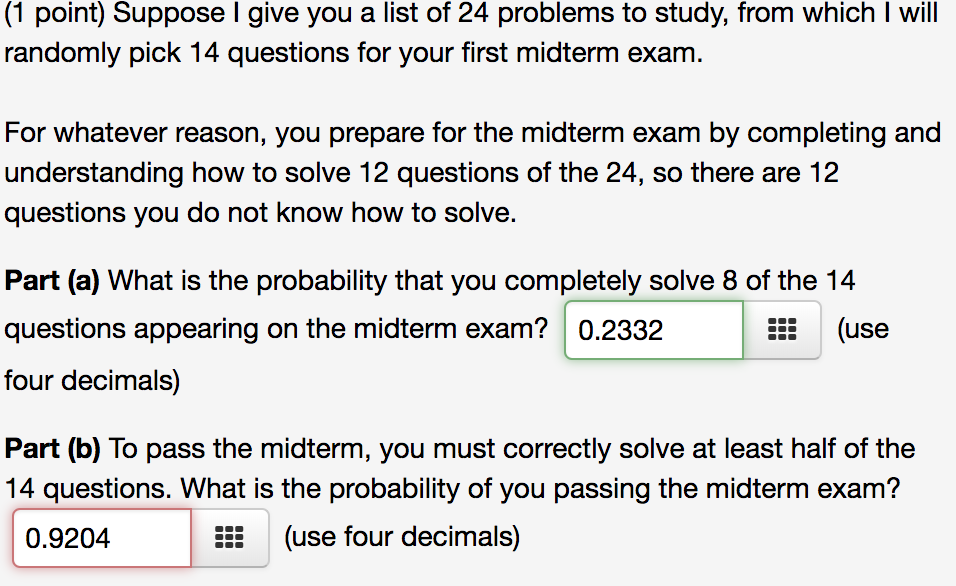Click the phrase 'For whatever reason'
The height and width of the screenshot is (586, 956).
(135, 133)
